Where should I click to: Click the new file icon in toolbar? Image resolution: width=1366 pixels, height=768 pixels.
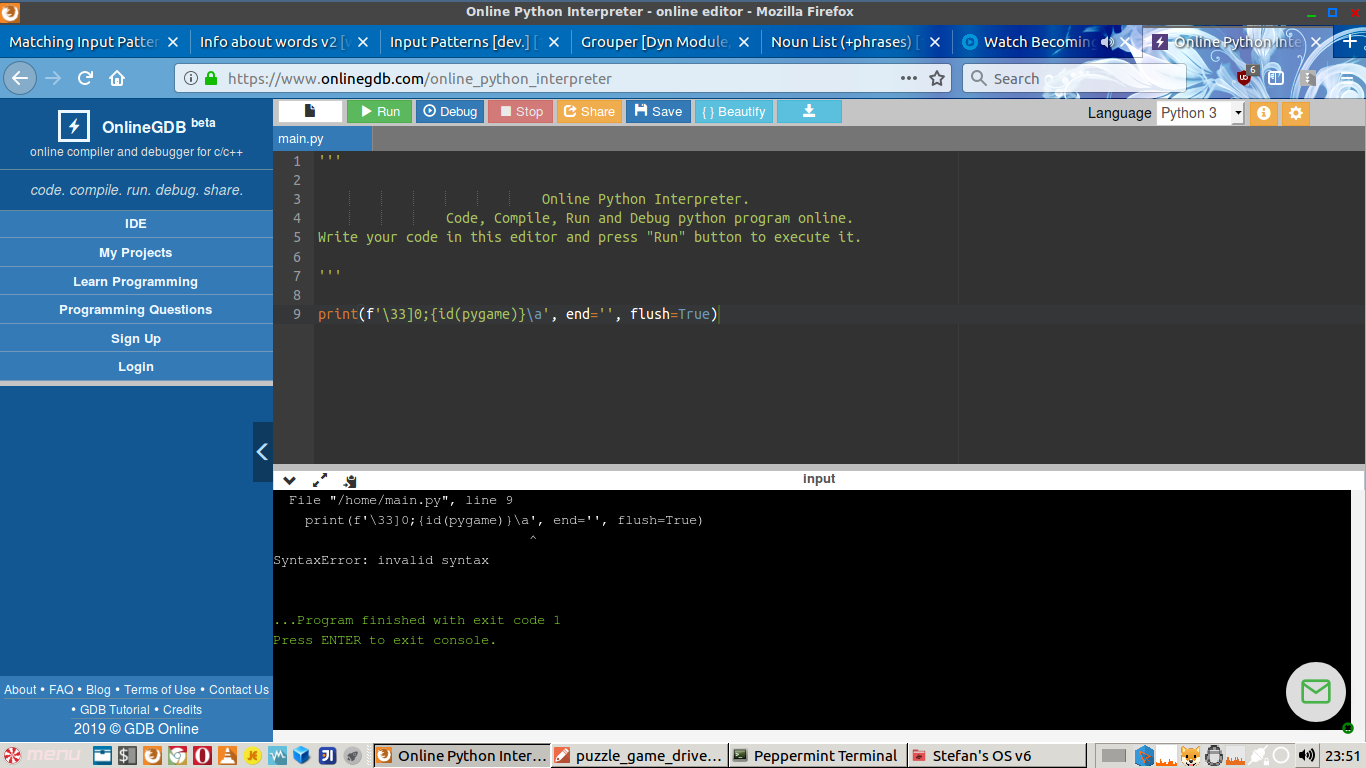click(x=310, y=111)
